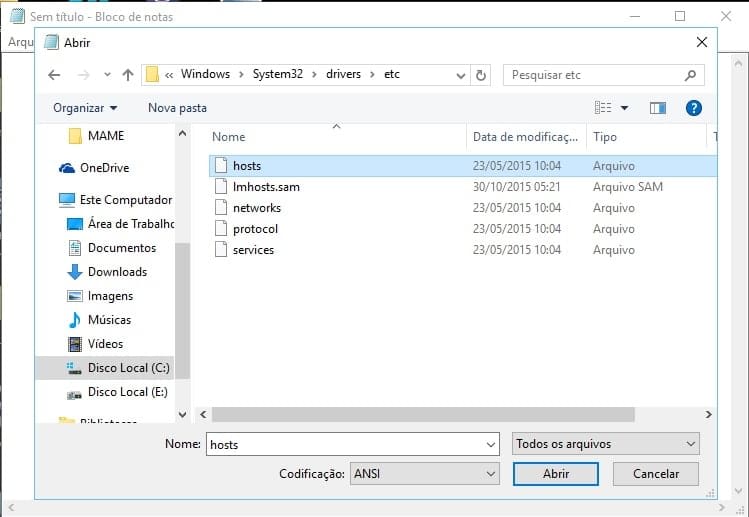This screenshot has height=517, width=749.
Task: Open the Codificação ANSI dropdown
Action: 425,474
